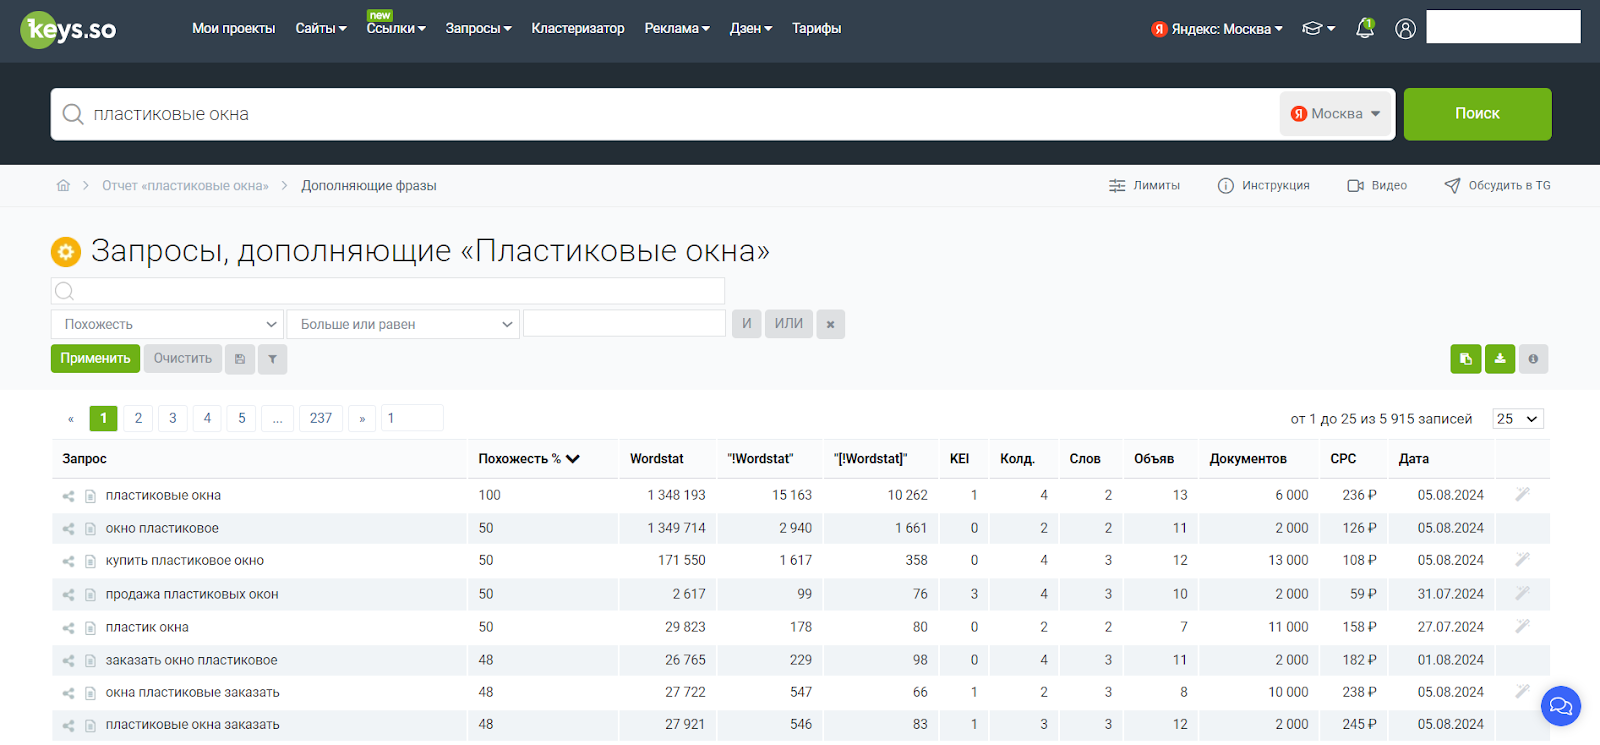Go to page 5 in pagination
Screen dimensions: 1600x745
click(x=242, y=418)
